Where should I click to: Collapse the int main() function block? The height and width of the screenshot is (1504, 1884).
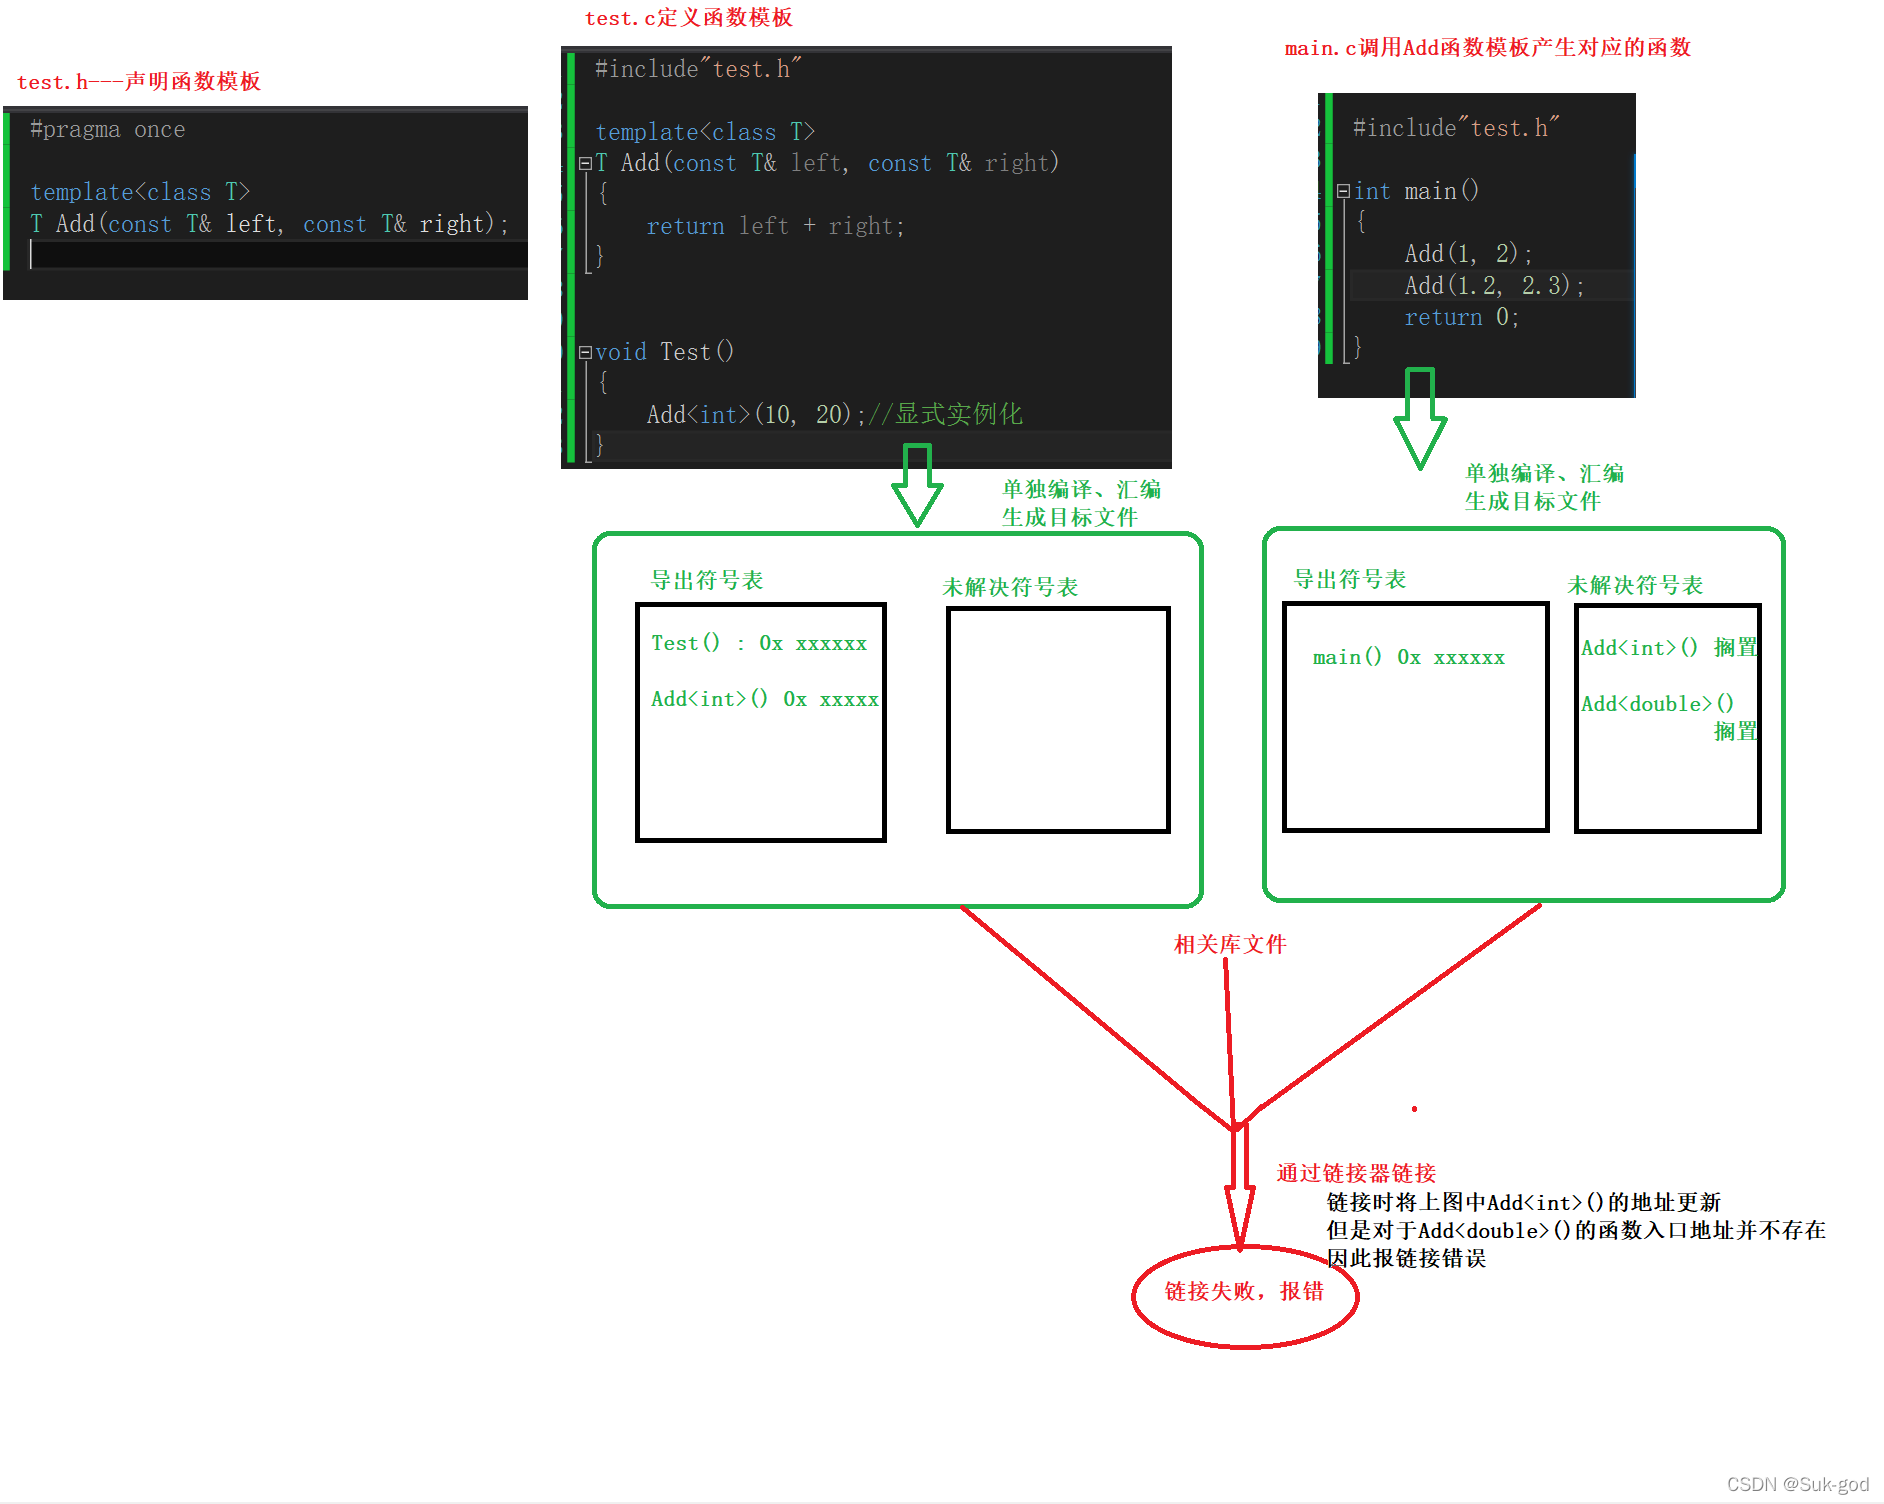1344,191
